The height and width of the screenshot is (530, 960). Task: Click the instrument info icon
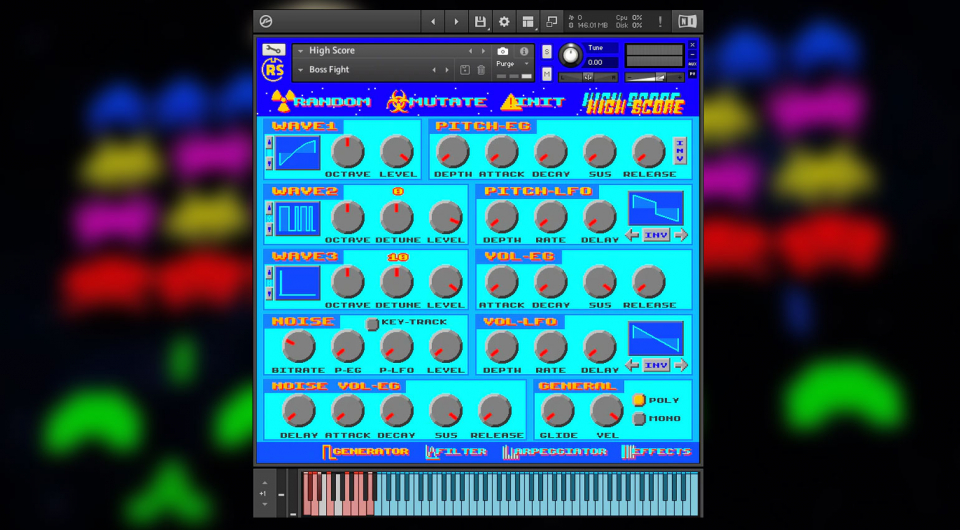pyautogui.click(x=524, y=51)
